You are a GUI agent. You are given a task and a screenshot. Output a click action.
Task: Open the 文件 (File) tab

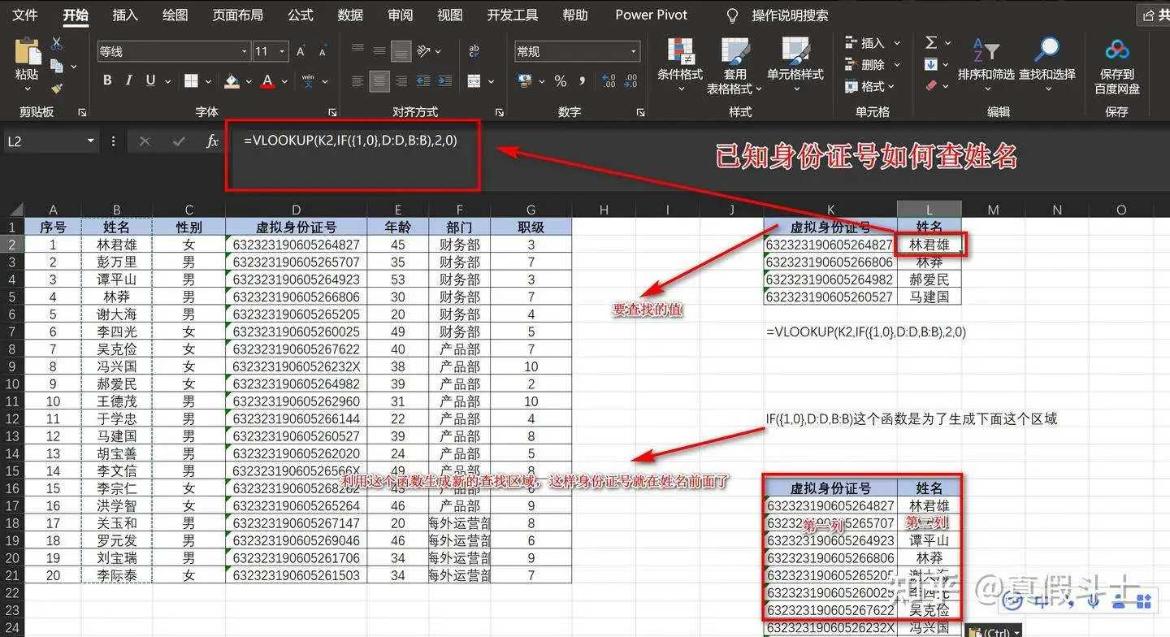point(25,15)
